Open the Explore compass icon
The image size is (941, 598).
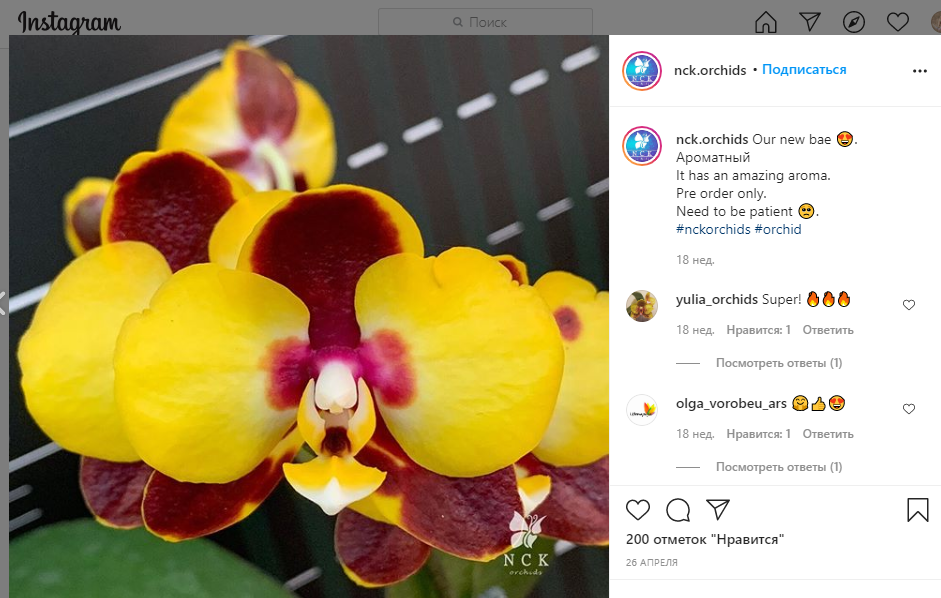point(854,22)
